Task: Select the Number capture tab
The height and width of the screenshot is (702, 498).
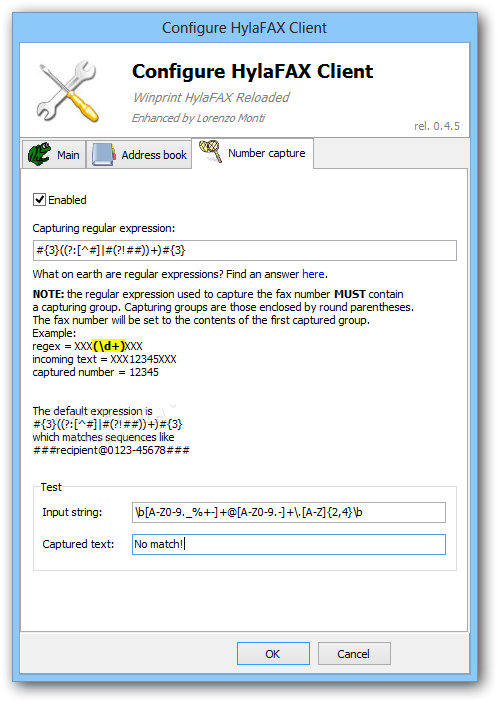Action: 253,153
